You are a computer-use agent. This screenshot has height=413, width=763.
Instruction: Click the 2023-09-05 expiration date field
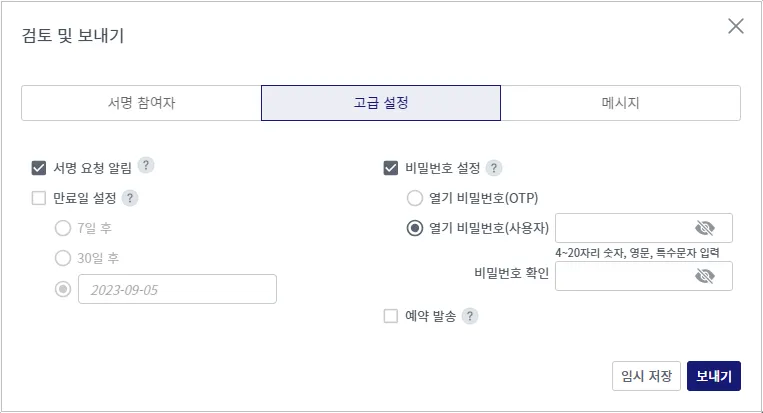tap(177, 289)
